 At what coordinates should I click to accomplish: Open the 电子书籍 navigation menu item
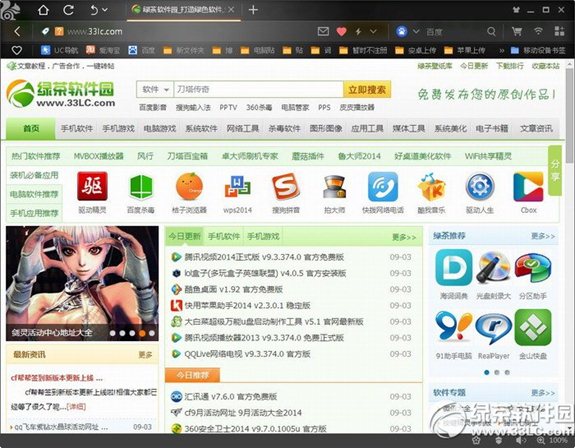coord(492,128)
